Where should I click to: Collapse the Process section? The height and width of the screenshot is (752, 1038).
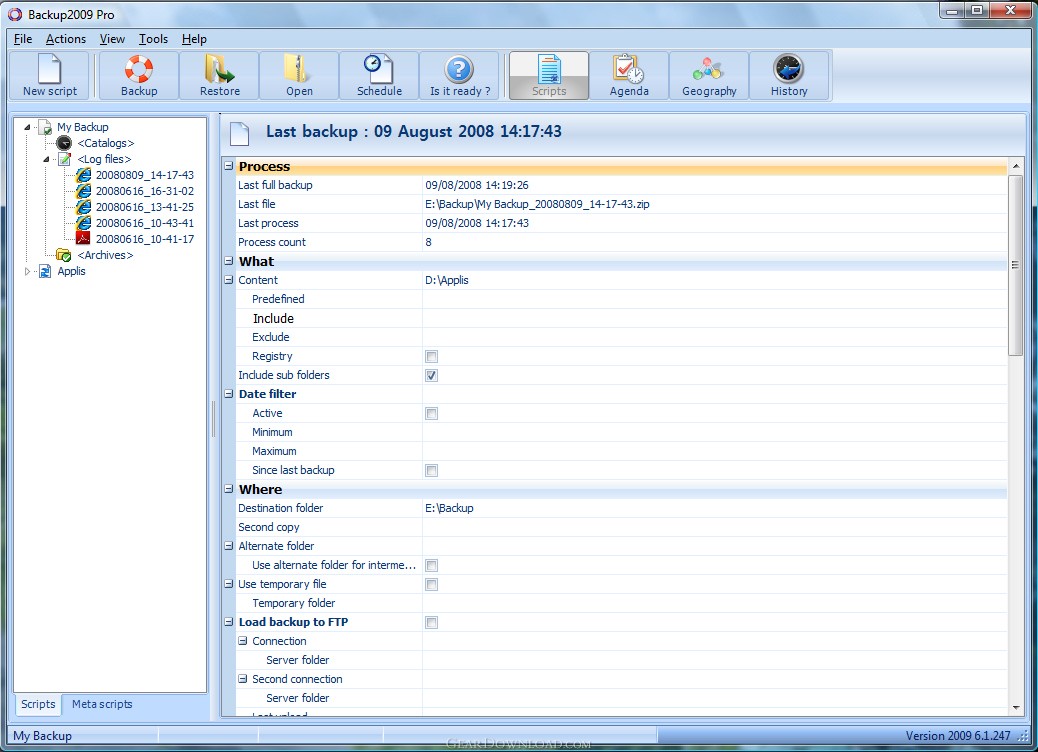(228, 165)
